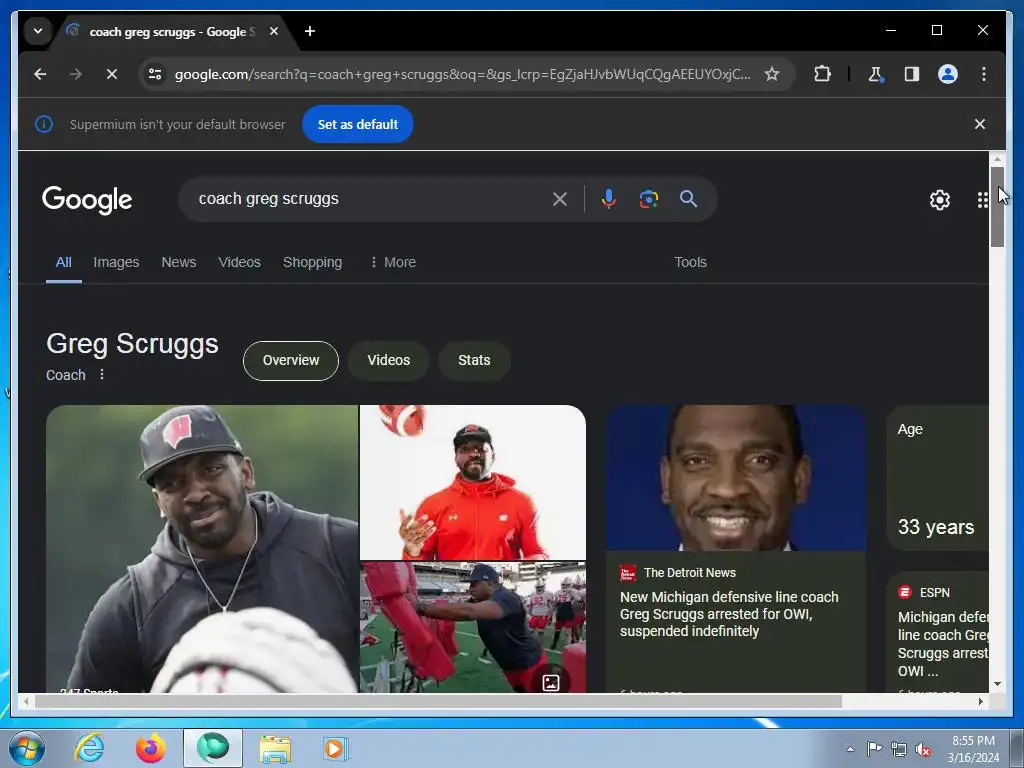Select the All results tab
This screenshot has height=768, width=1024.
[63, 262]
